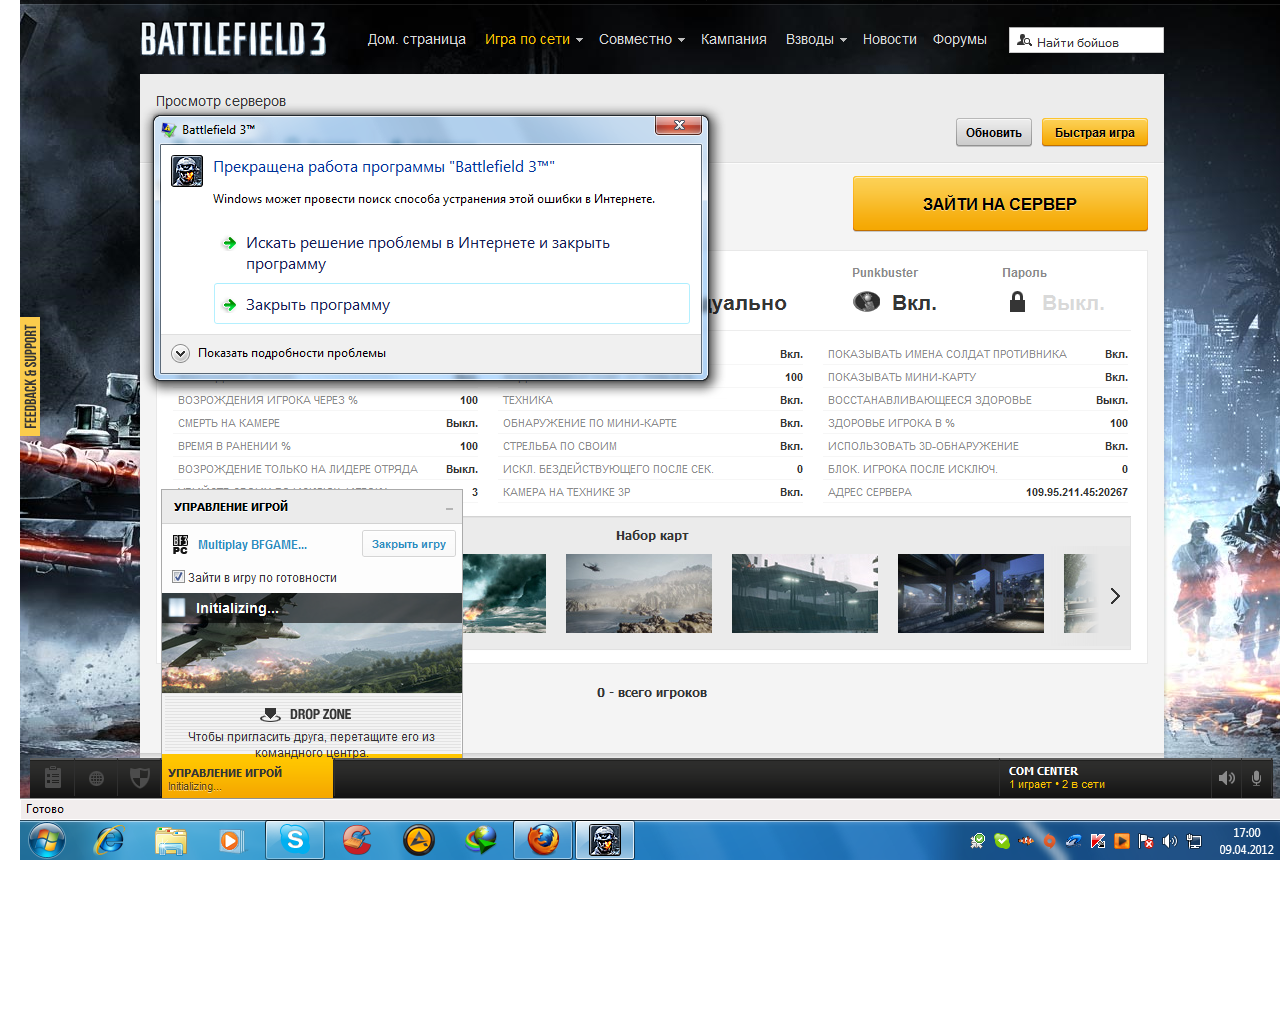Click the 'Управление игрой' yellow bottom tab

(247, 778)
